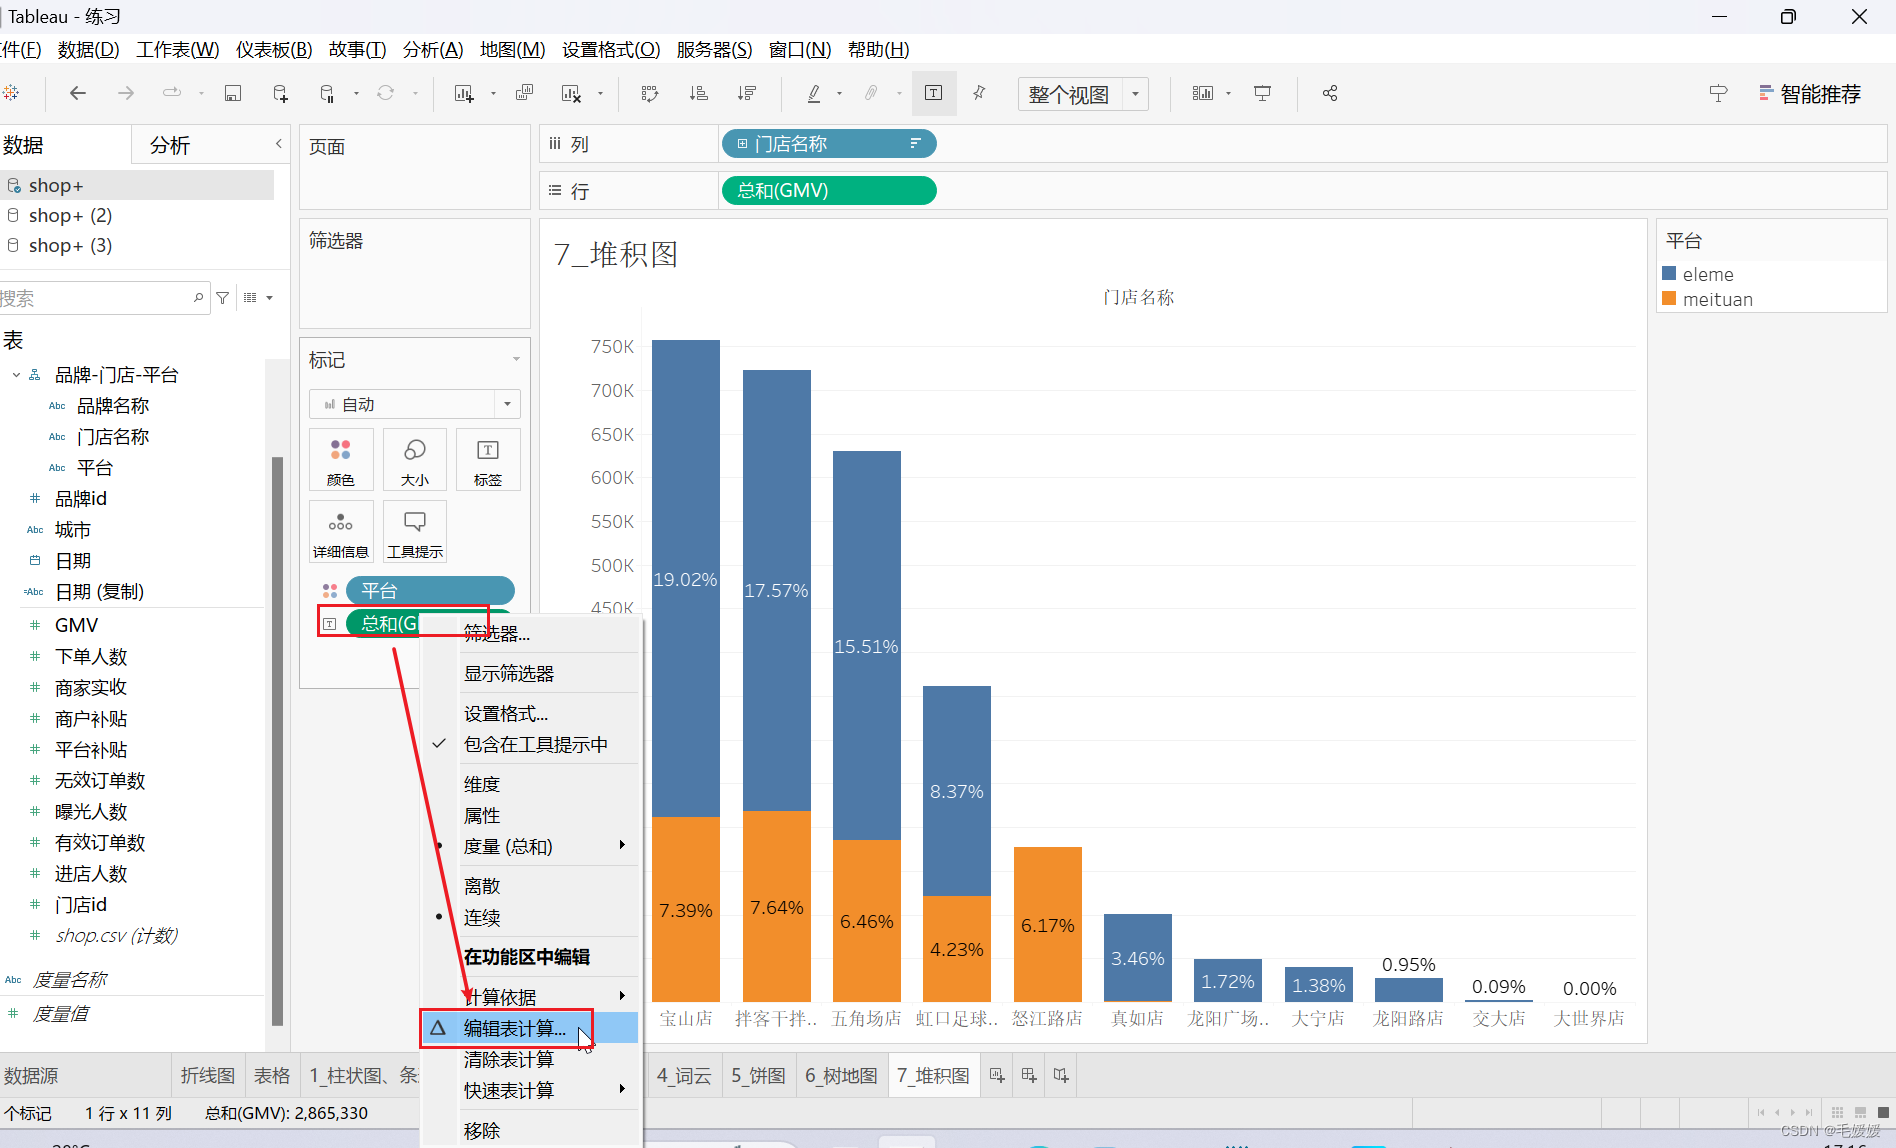Open the 标签 label mark card
The height and width of the screenshot is (1148, 1896).
coord(488,460)
